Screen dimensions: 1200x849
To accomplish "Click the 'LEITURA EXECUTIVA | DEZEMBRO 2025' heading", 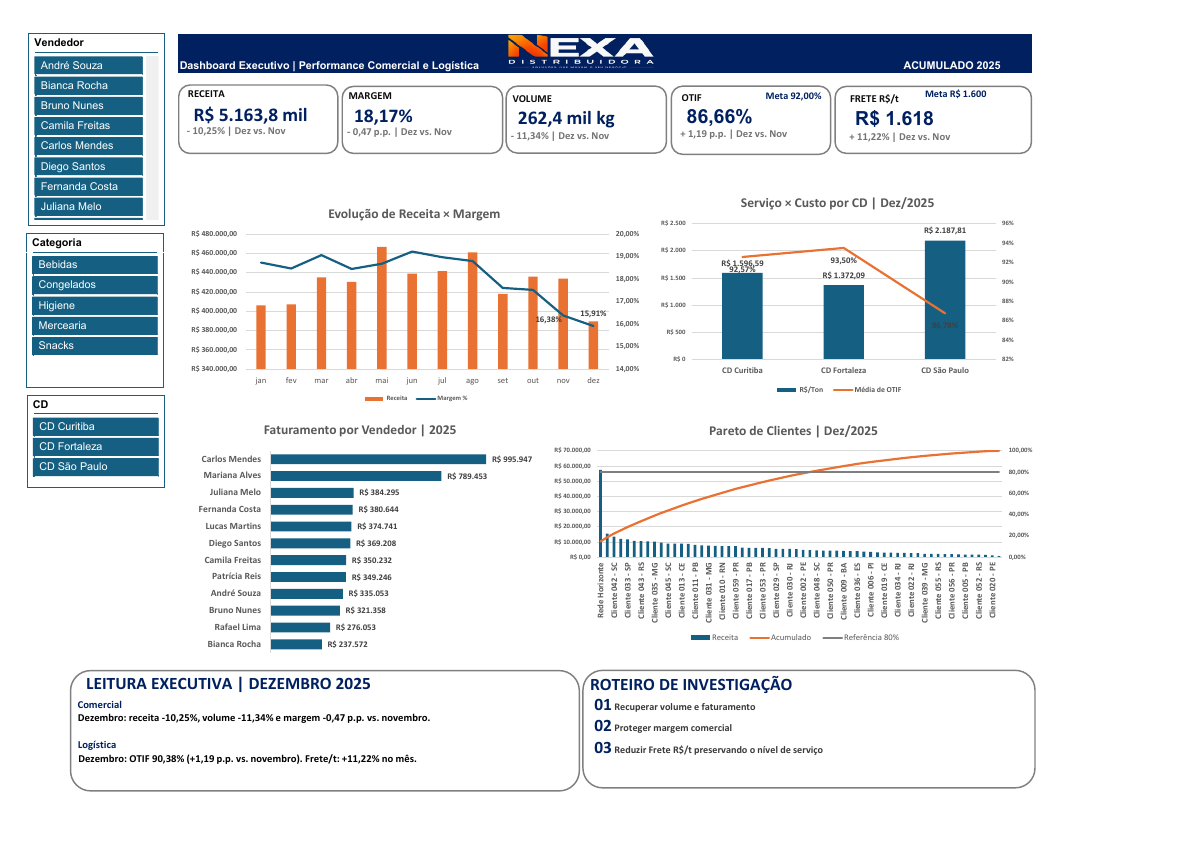I will coord(229,684).
